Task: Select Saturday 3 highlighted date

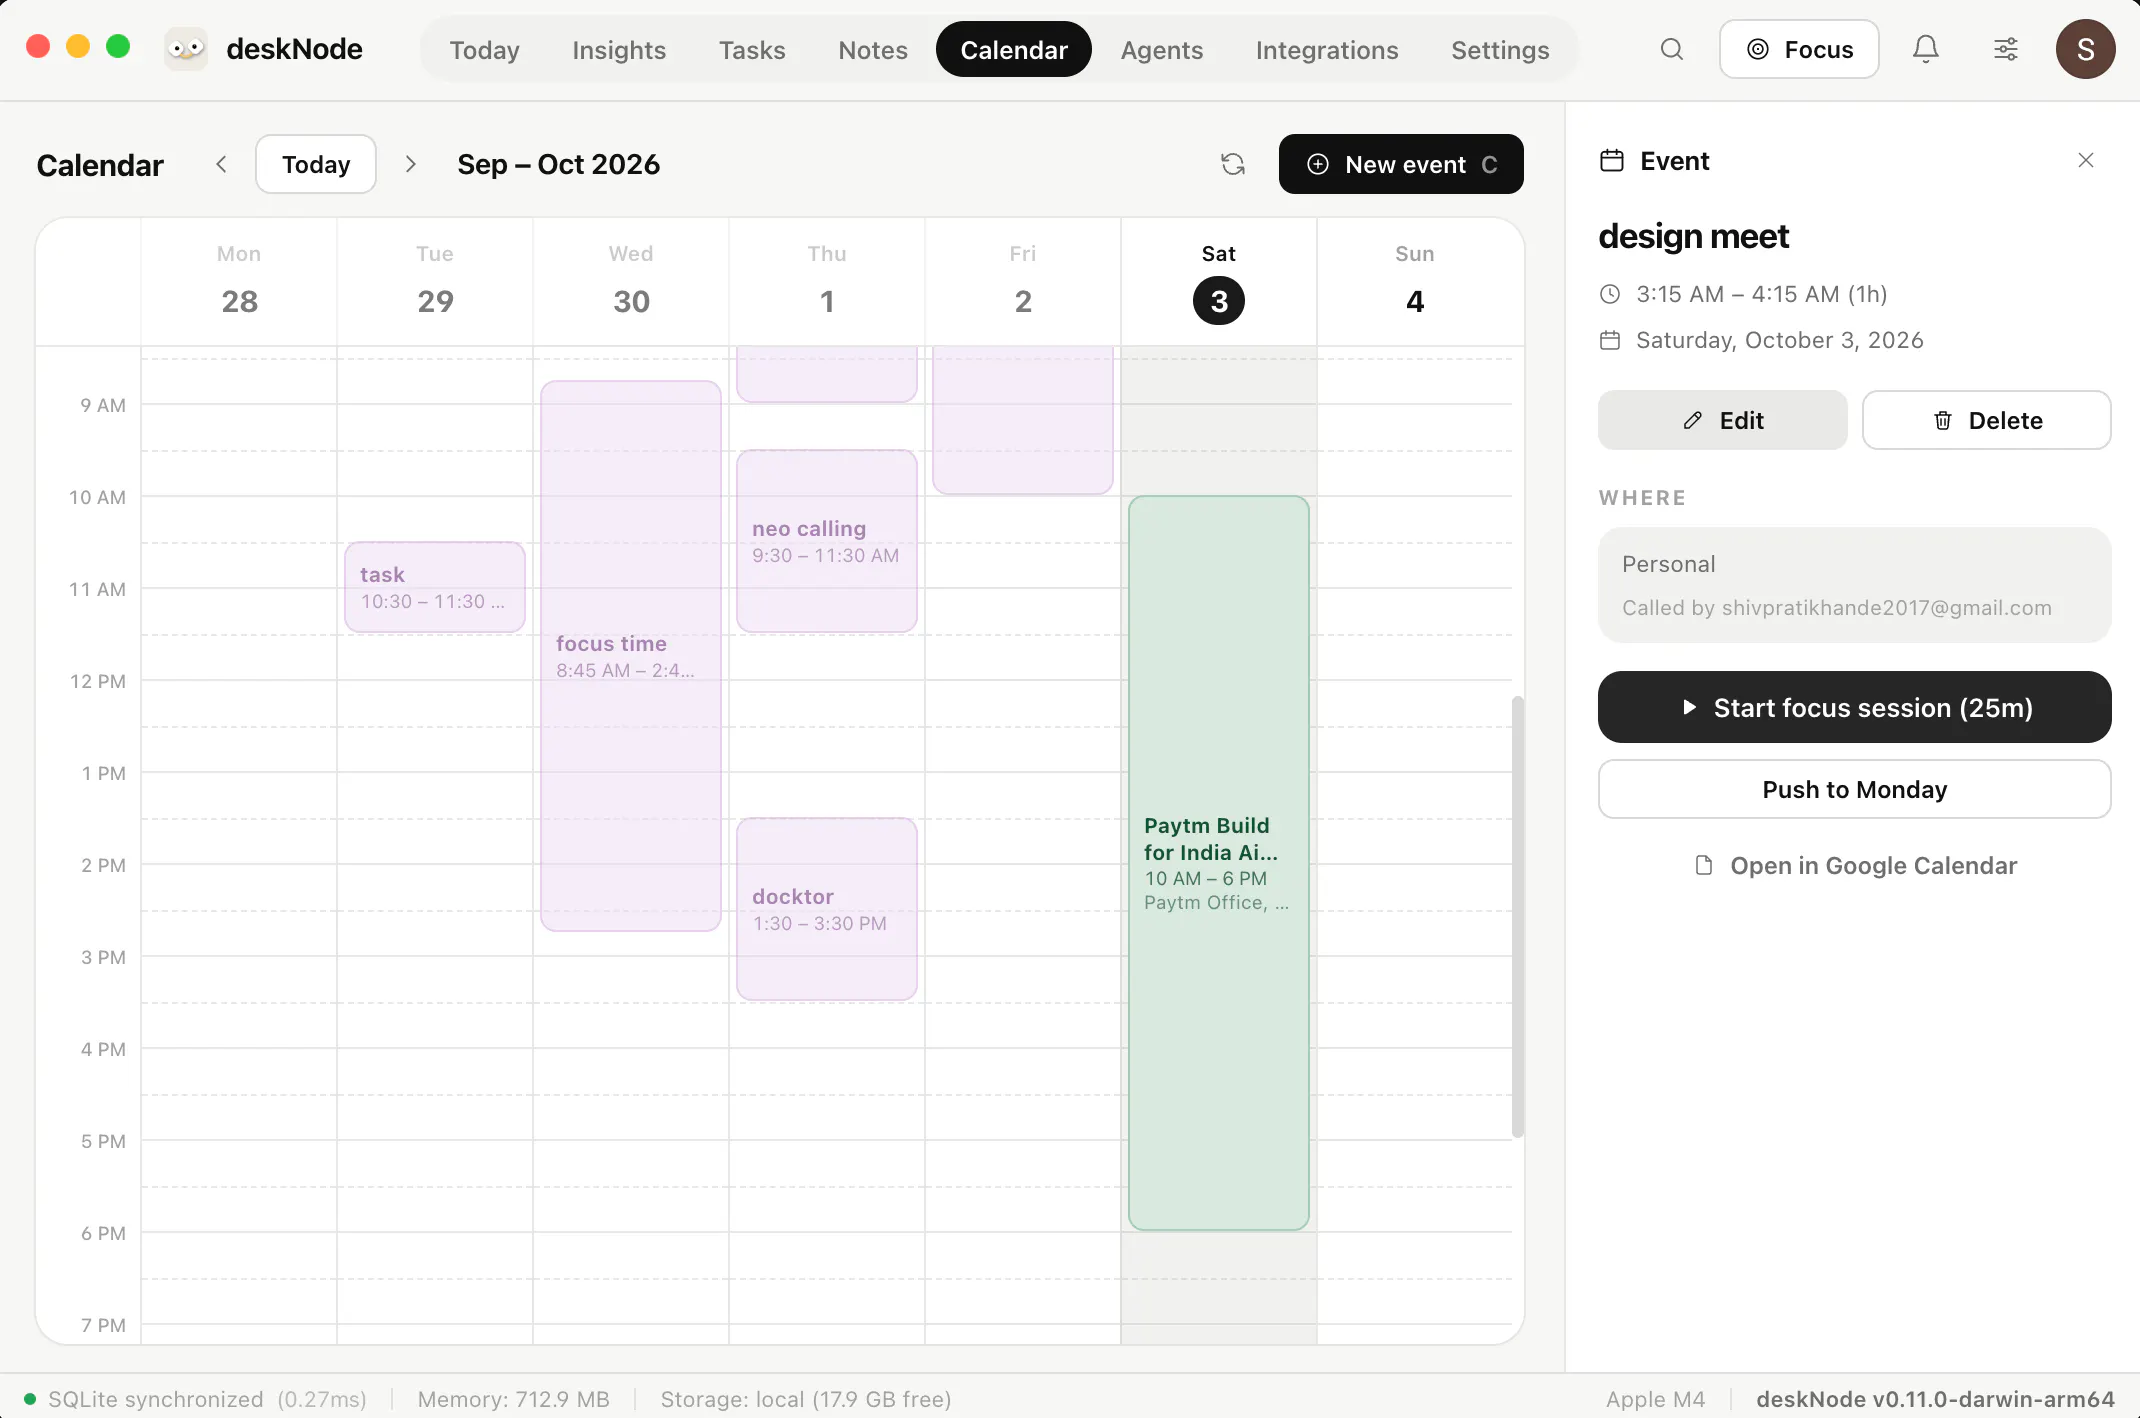Action: click(x=1219, y=301)
